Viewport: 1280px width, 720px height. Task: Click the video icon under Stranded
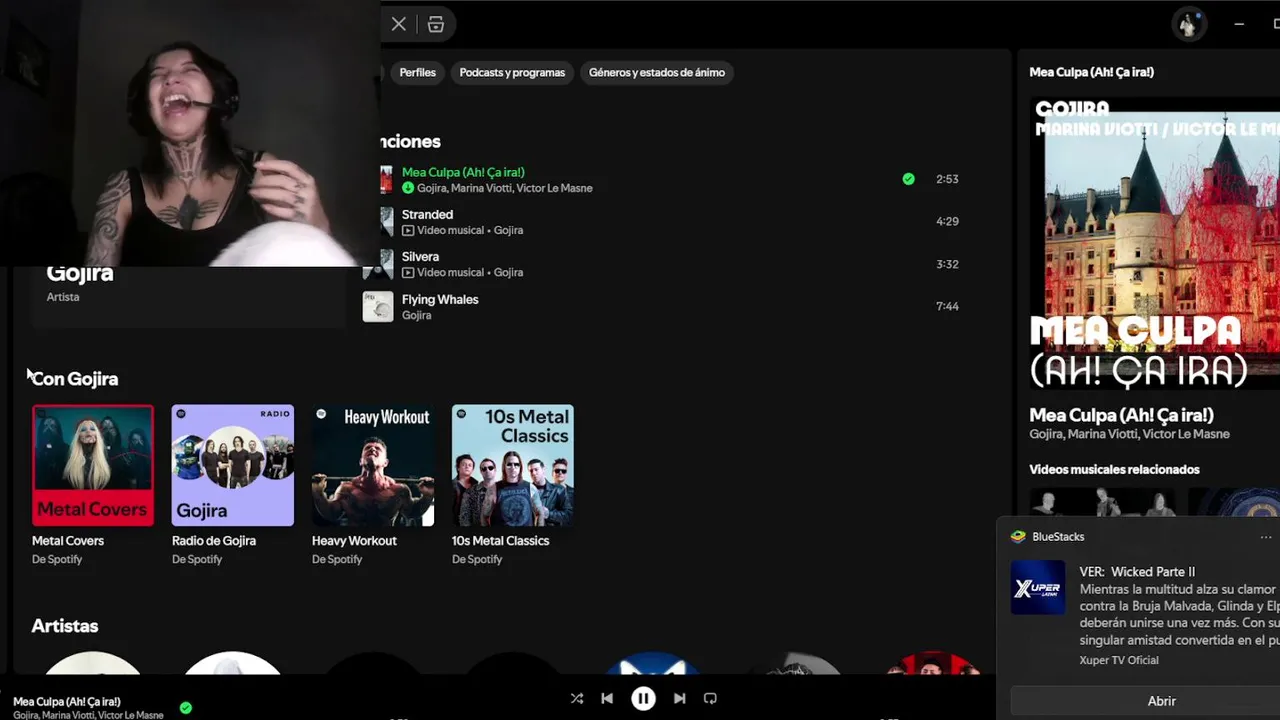pos(408,230)
